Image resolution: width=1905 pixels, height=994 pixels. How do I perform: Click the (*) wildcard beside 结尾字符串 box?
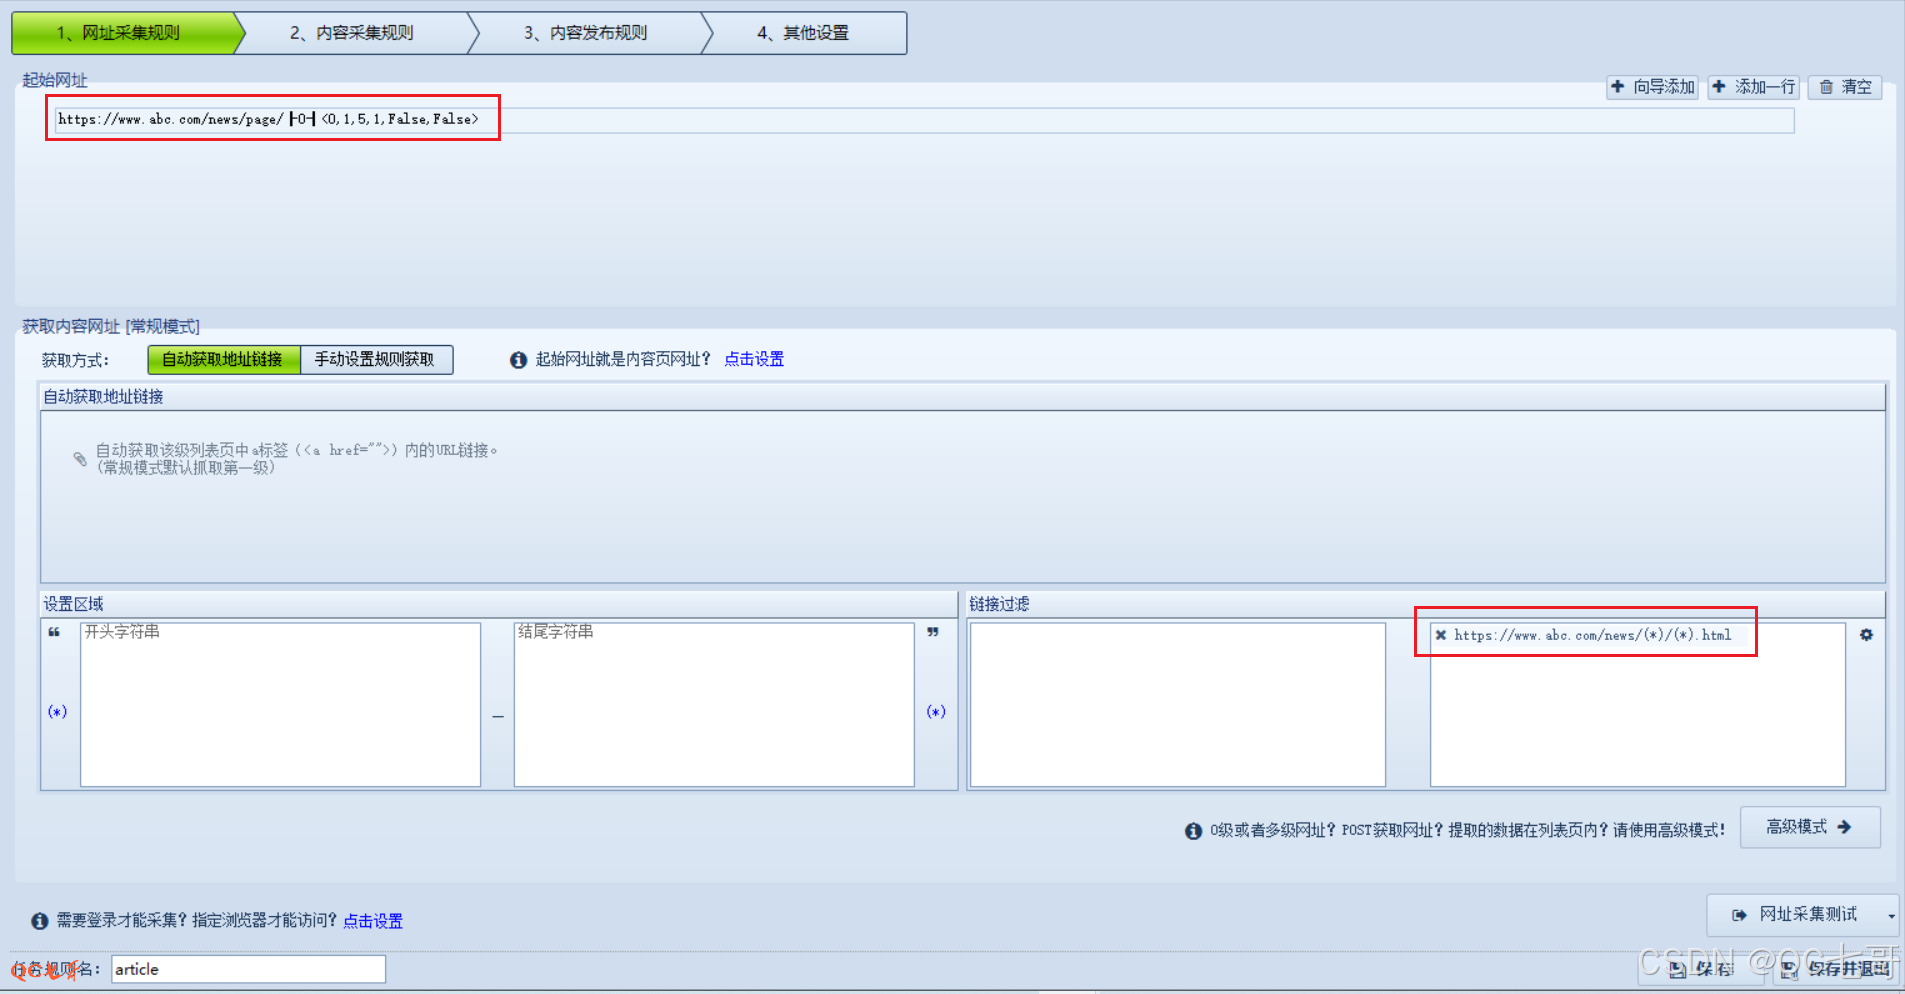coord(935,711)
